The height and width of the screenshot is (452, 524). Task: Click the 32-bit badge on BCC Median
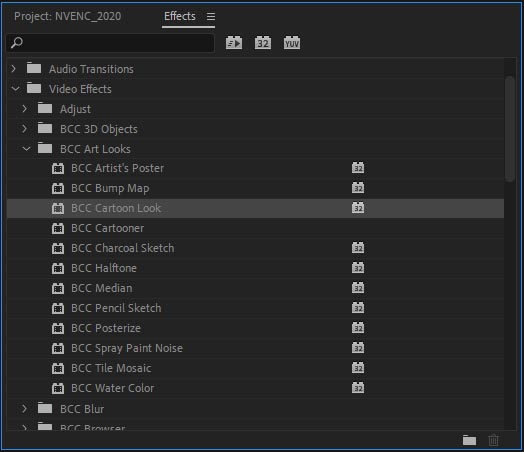pos(358,288)
